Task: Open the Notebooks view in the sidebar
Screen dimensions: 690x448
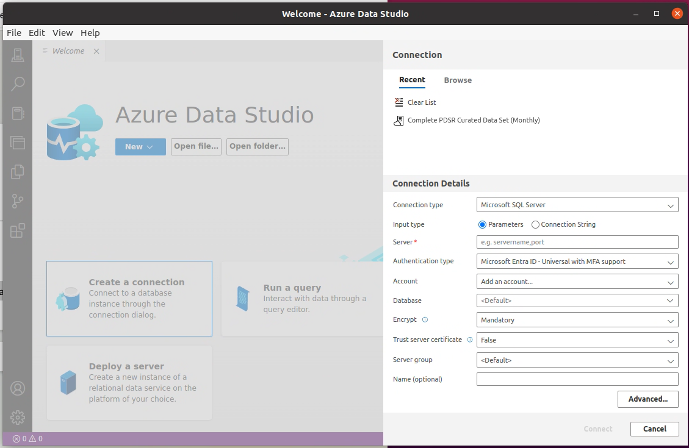Action: click(x=17, y=114)
